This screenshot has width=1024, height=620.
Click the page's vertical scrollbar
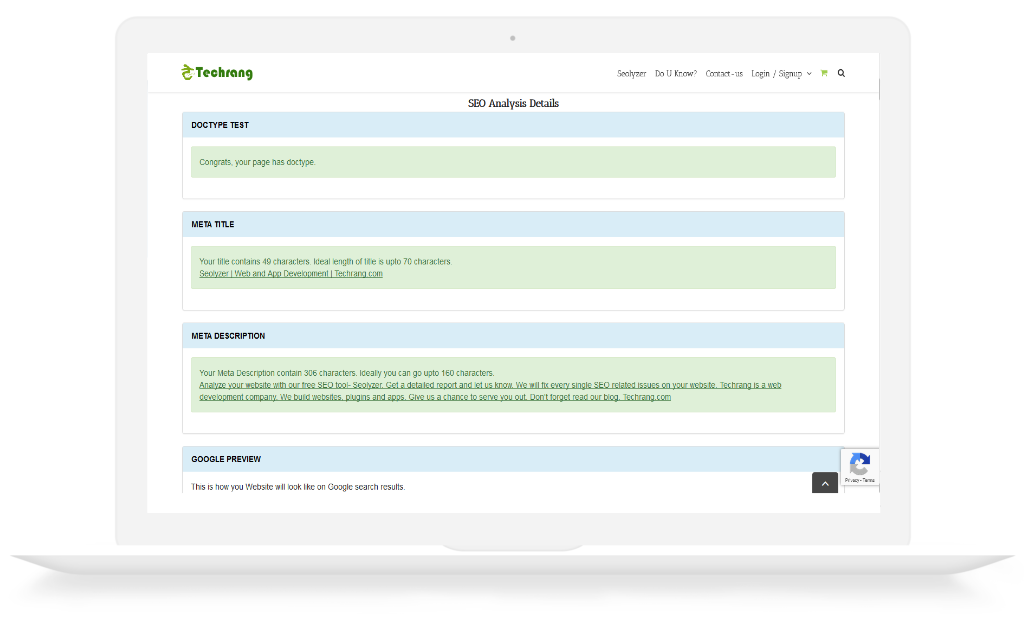coord(880,90)
